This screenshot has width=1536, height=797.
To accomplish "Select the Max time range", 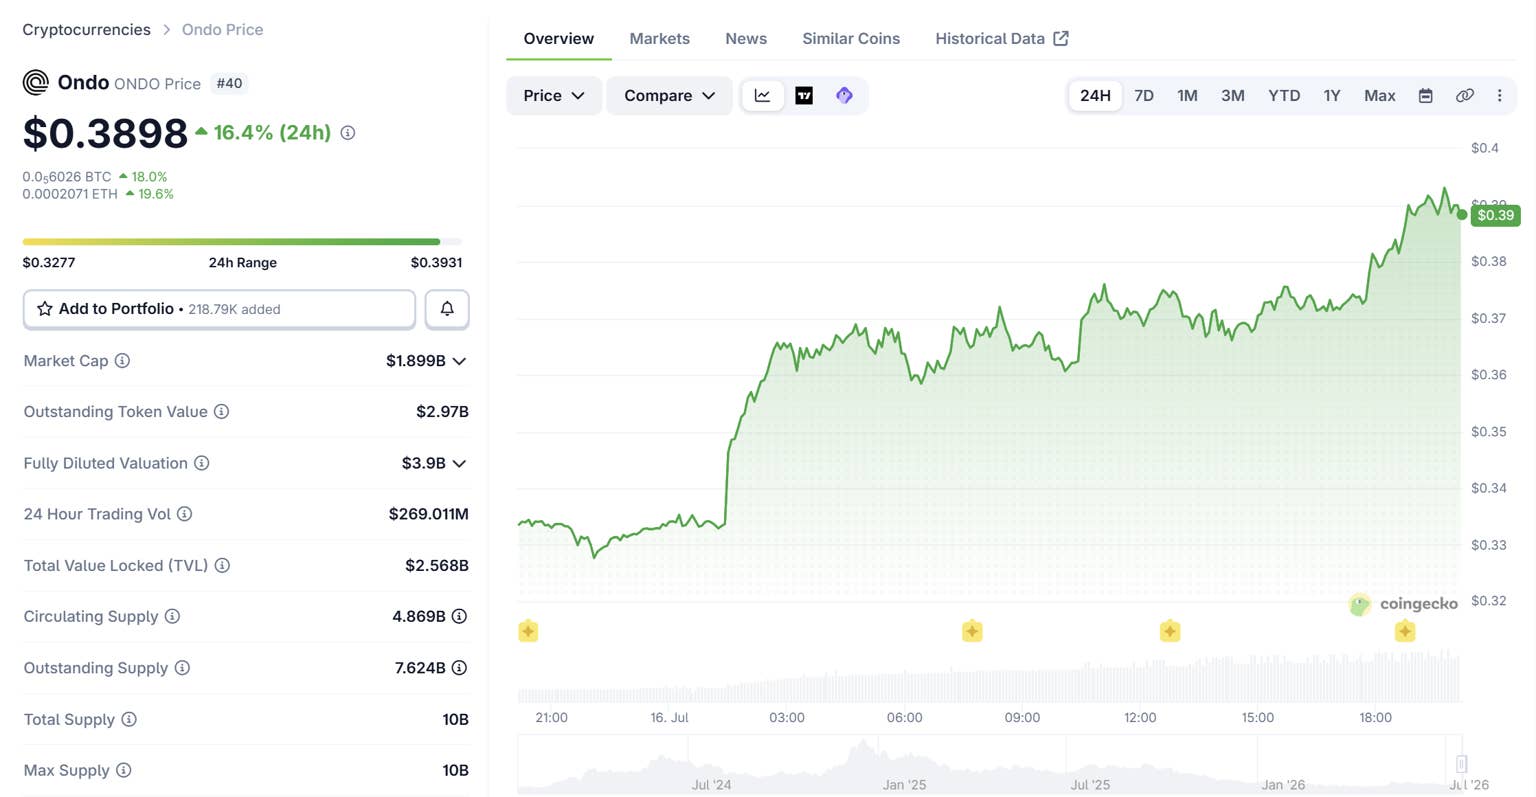I will pyautogui.click(x=1379, y=96).
